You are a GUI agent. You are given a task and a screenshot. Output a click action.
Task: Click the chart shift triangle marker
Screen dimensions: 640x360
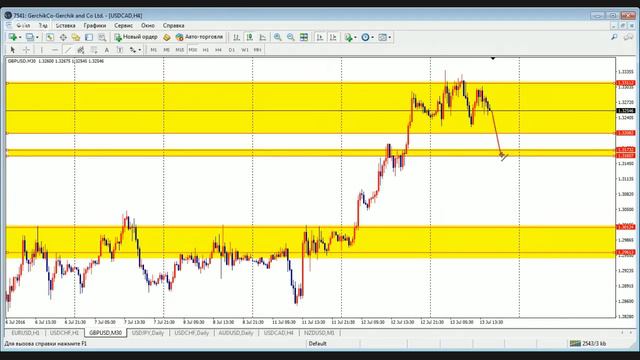pos(493,59)
